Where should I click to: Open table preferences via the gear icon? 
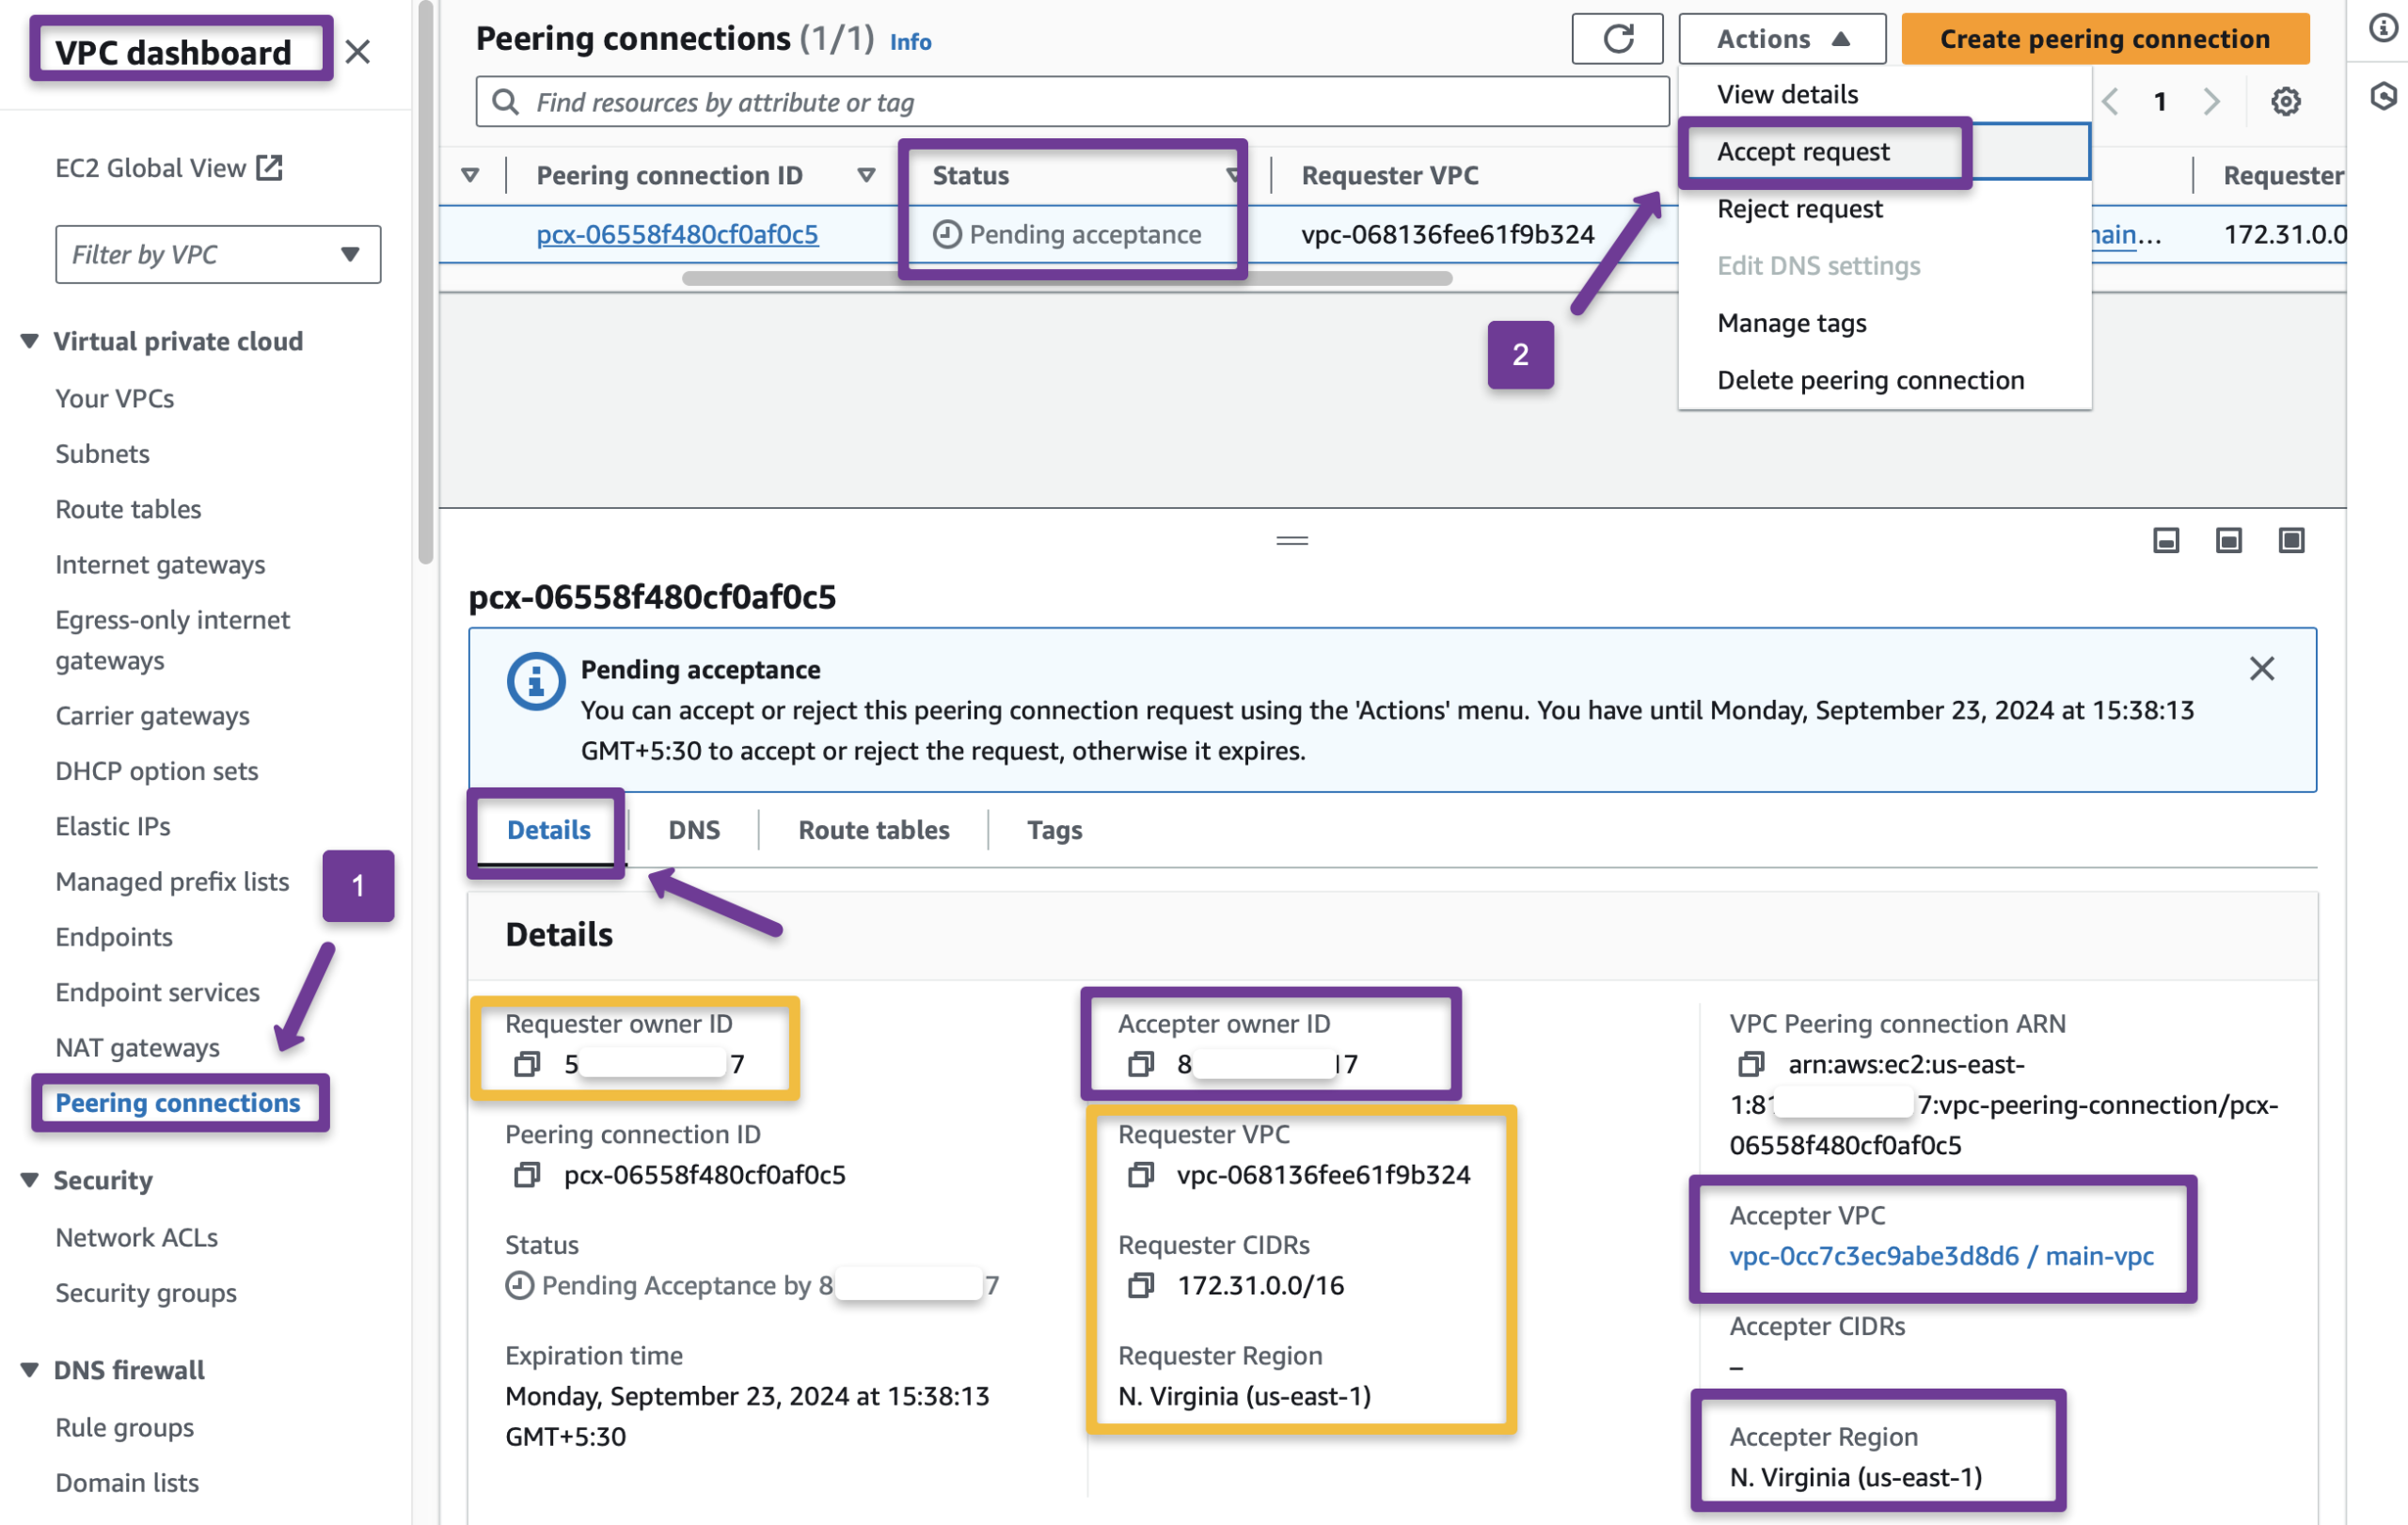click(x=2286, y=100)
